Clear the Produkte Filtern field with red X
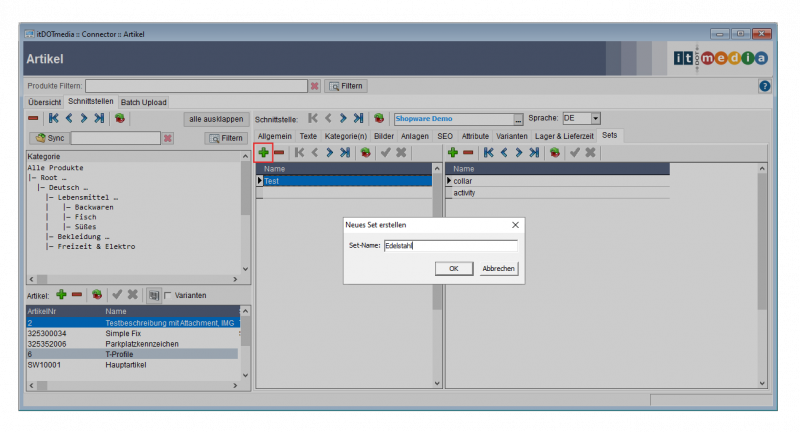Image resolution: width=800 pixels, height=432 pixels. click(314, 86)
